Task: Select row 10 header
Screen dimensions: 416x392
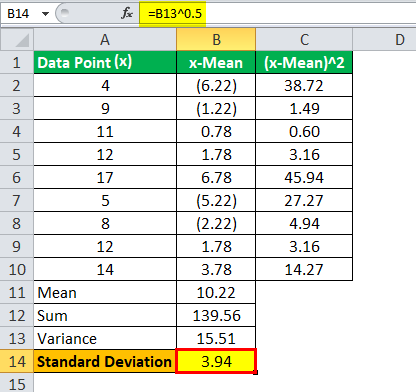Action: 17,269
